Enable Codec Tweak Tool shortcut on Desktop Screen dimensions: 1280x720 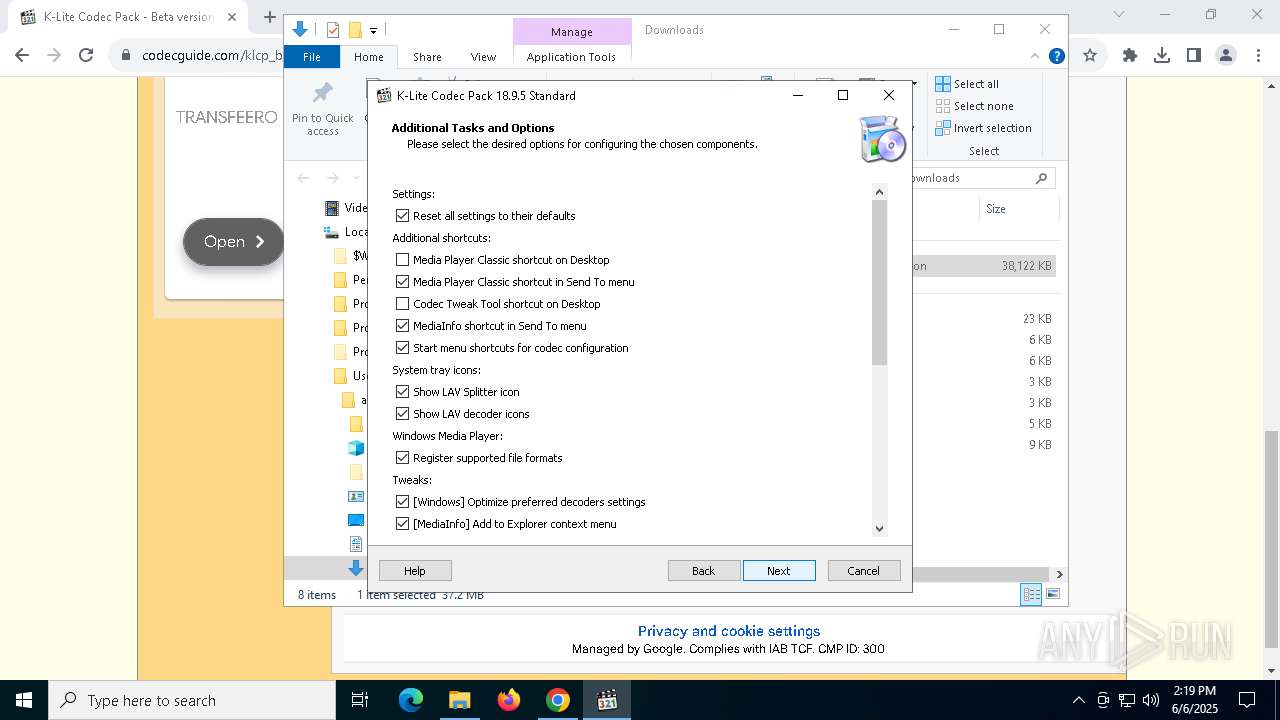click(x=402, y=304)
